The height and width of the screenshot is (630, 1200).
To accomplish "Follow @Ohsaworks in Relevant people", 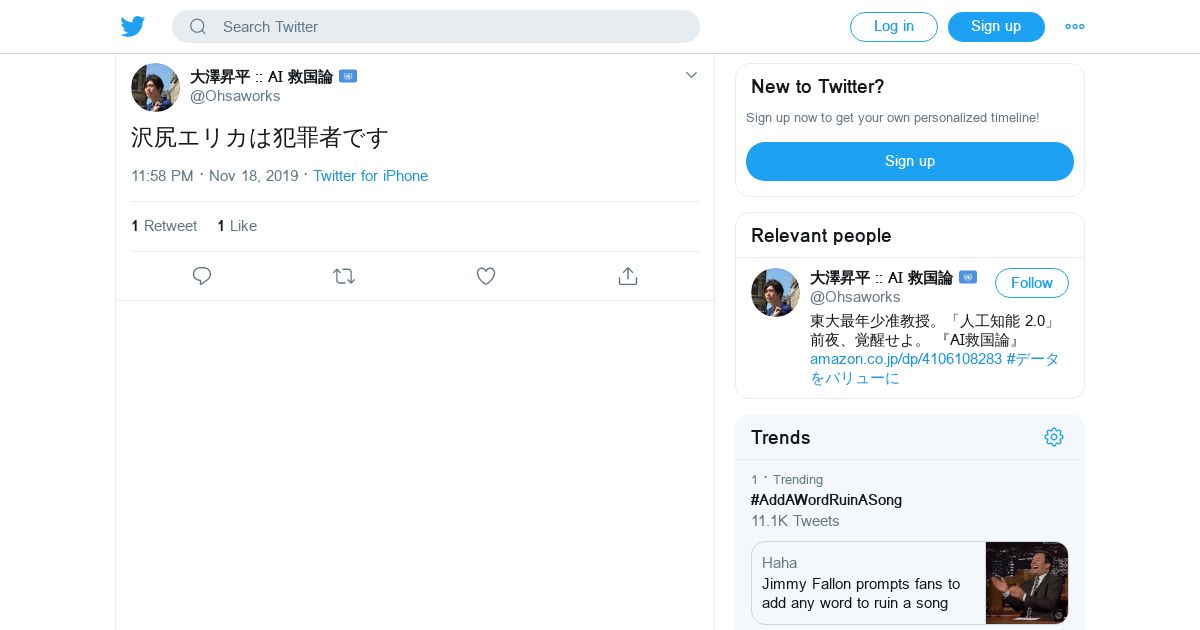I will pyautogui.click(x=1032, y=283).
